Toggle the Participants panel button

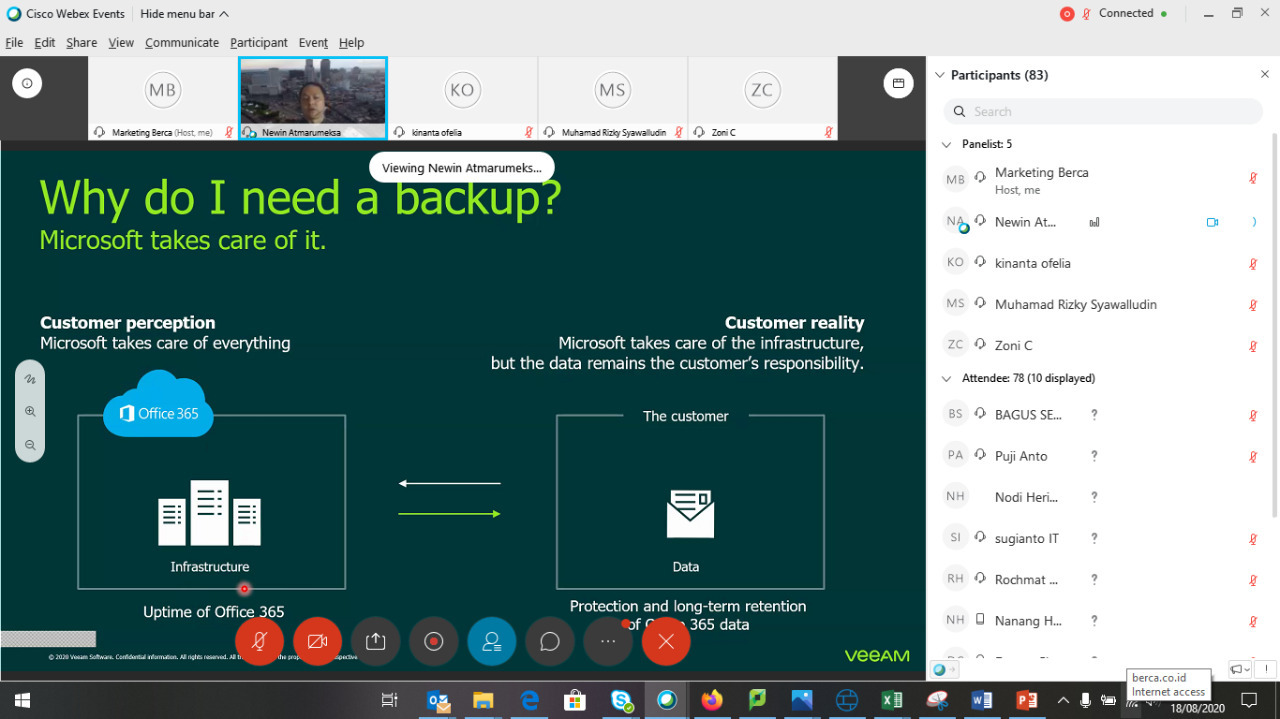coord(491,642)
